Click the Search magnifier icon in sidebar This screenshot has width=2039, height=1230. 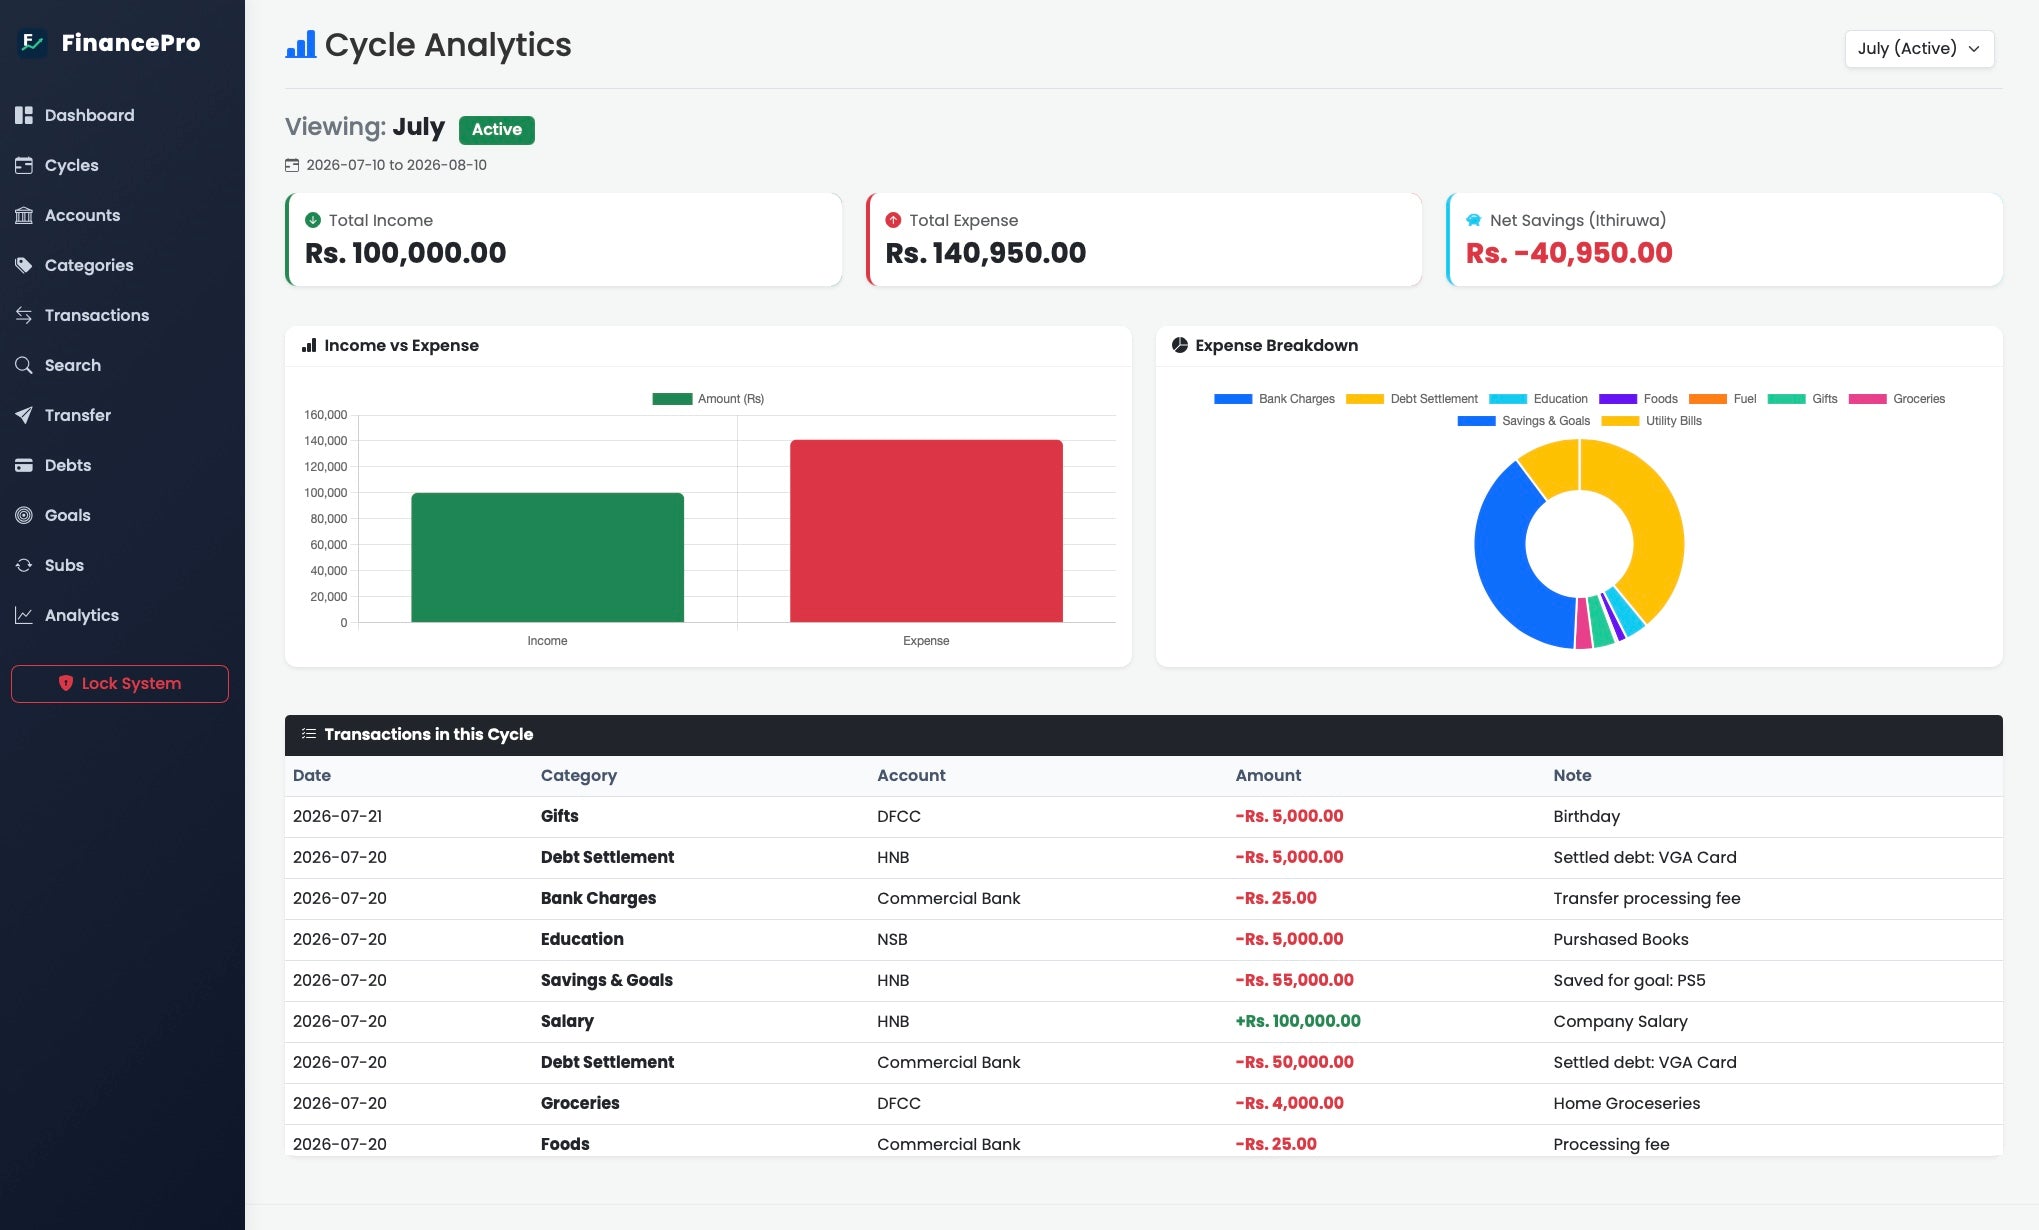click(24, 365)
